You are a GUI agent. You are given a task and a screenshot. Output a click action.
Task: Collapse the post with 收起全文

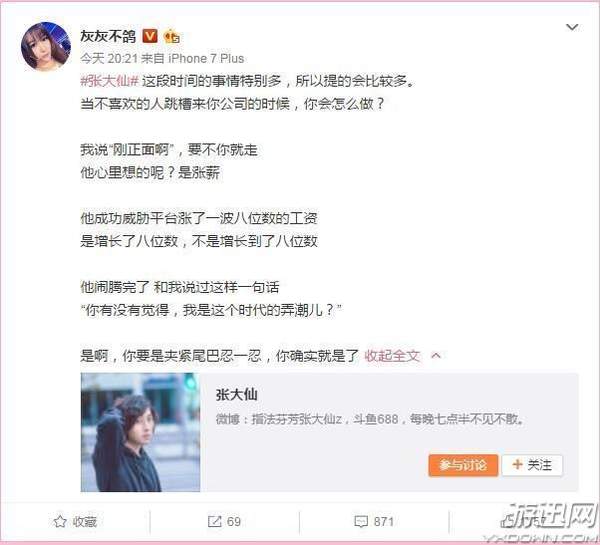[x=392, y=356]
